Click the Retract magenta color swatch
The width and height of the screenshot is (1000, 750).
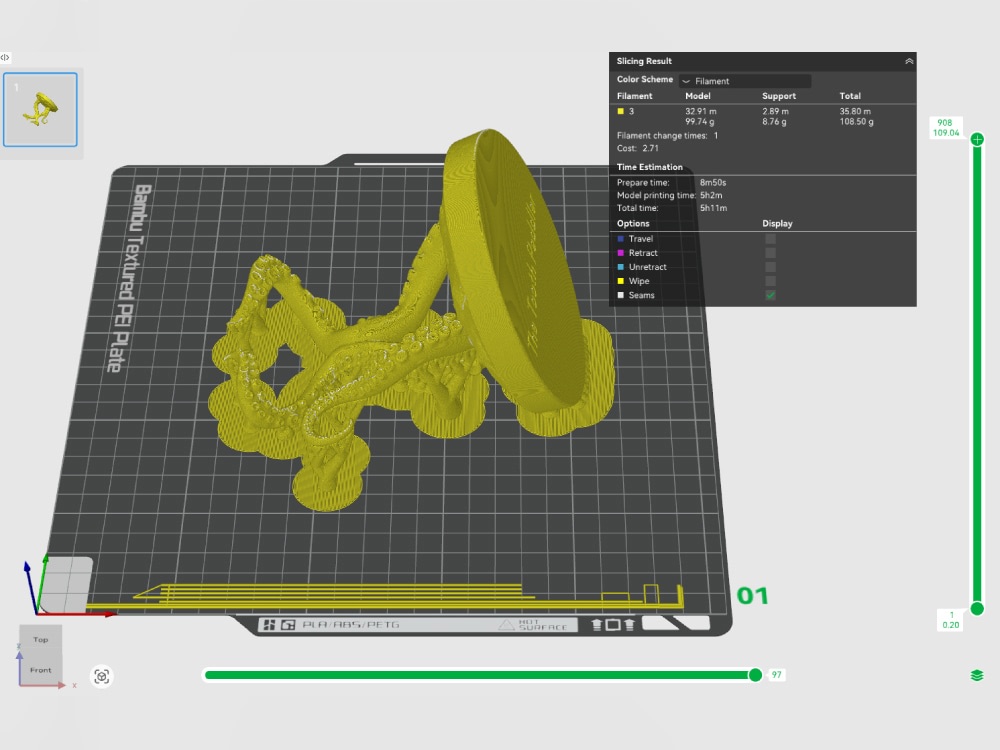point(621,253)
